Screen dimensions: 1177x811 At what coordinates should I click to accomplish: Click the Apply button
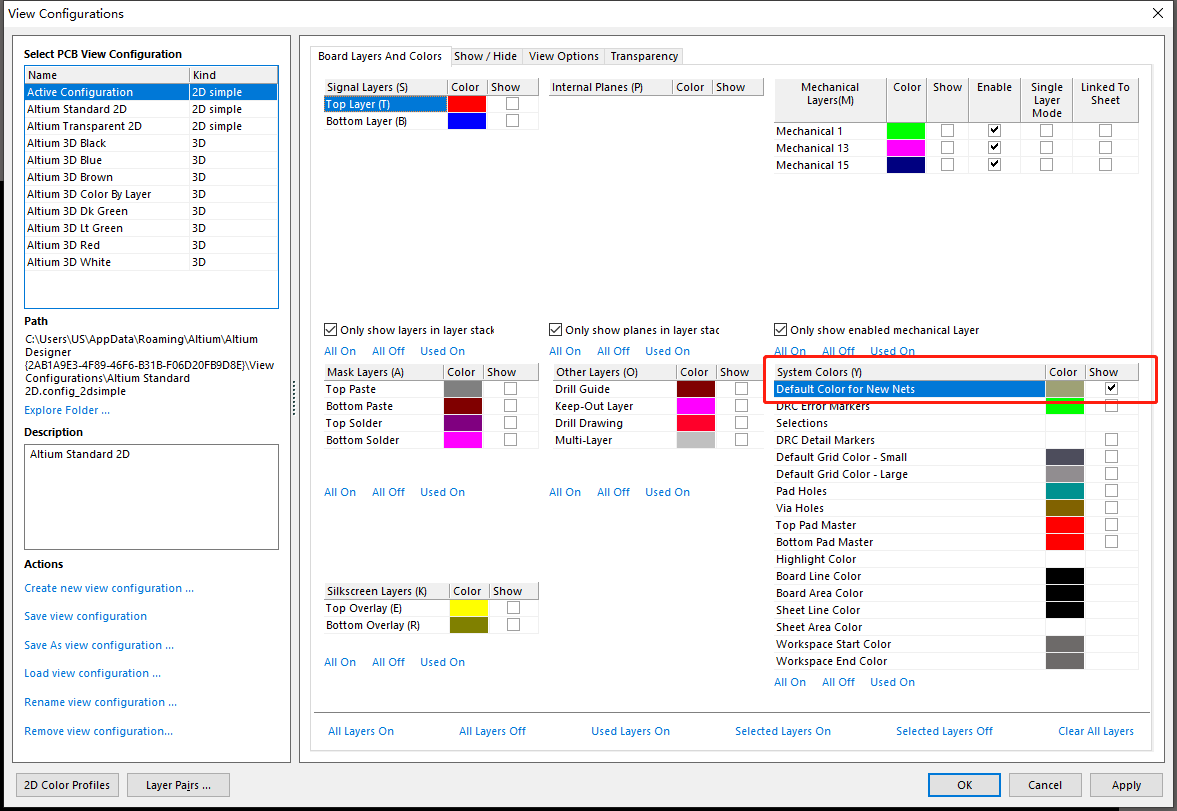click(x=1127, y=785)
